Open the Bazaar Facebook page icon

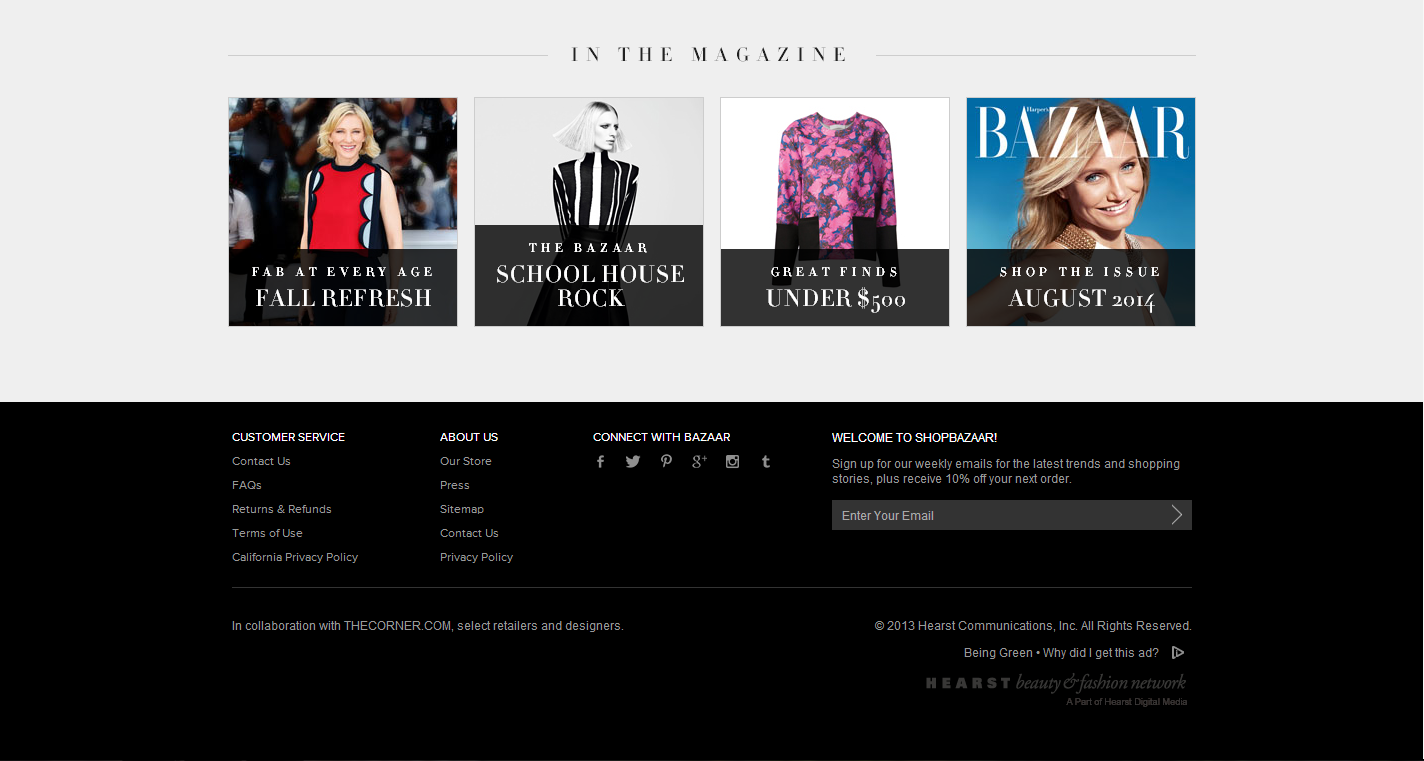point(600,461)
